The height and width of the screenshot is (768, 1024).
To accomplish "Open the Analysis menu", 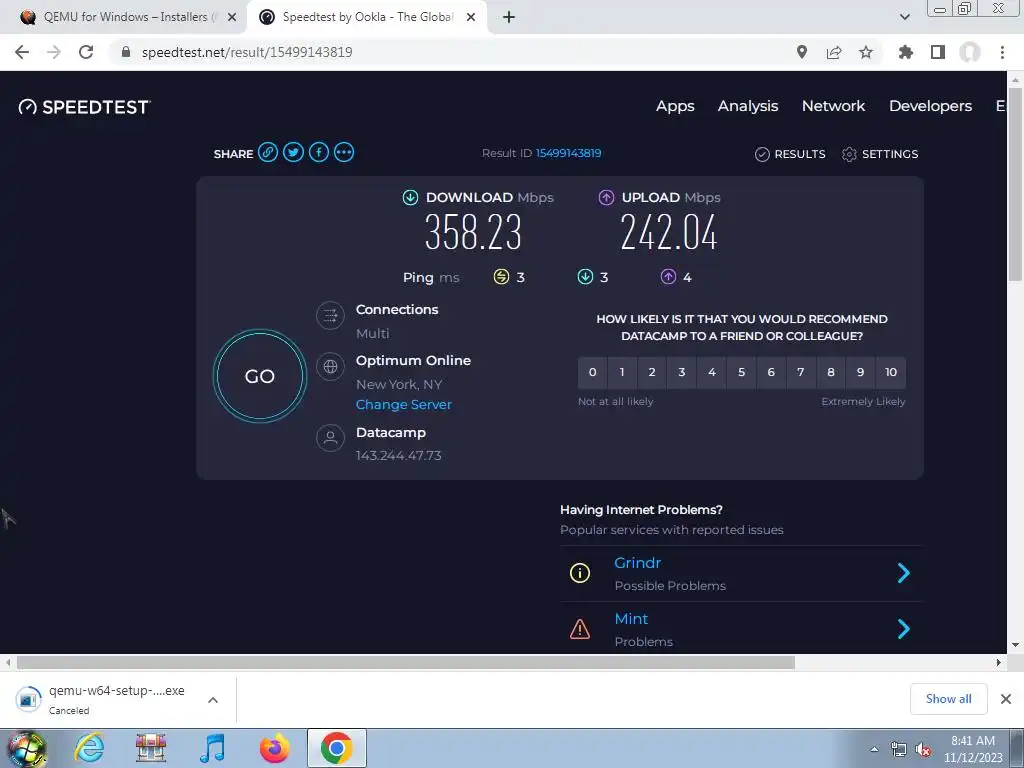I will [748, 106].
